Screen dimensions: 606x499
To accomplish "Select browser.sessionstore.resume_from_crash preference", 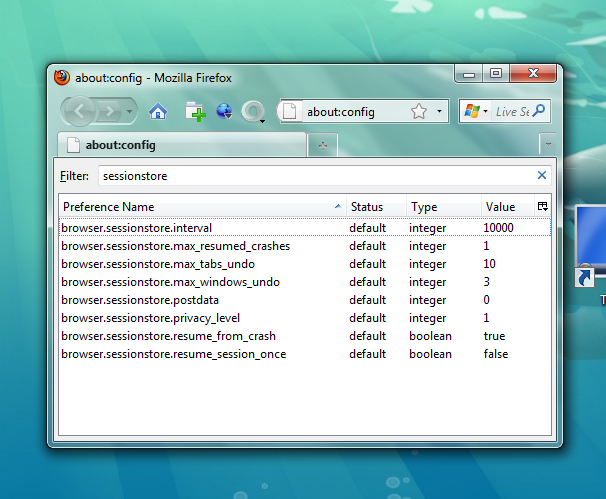I will click(x=305, y=336).
